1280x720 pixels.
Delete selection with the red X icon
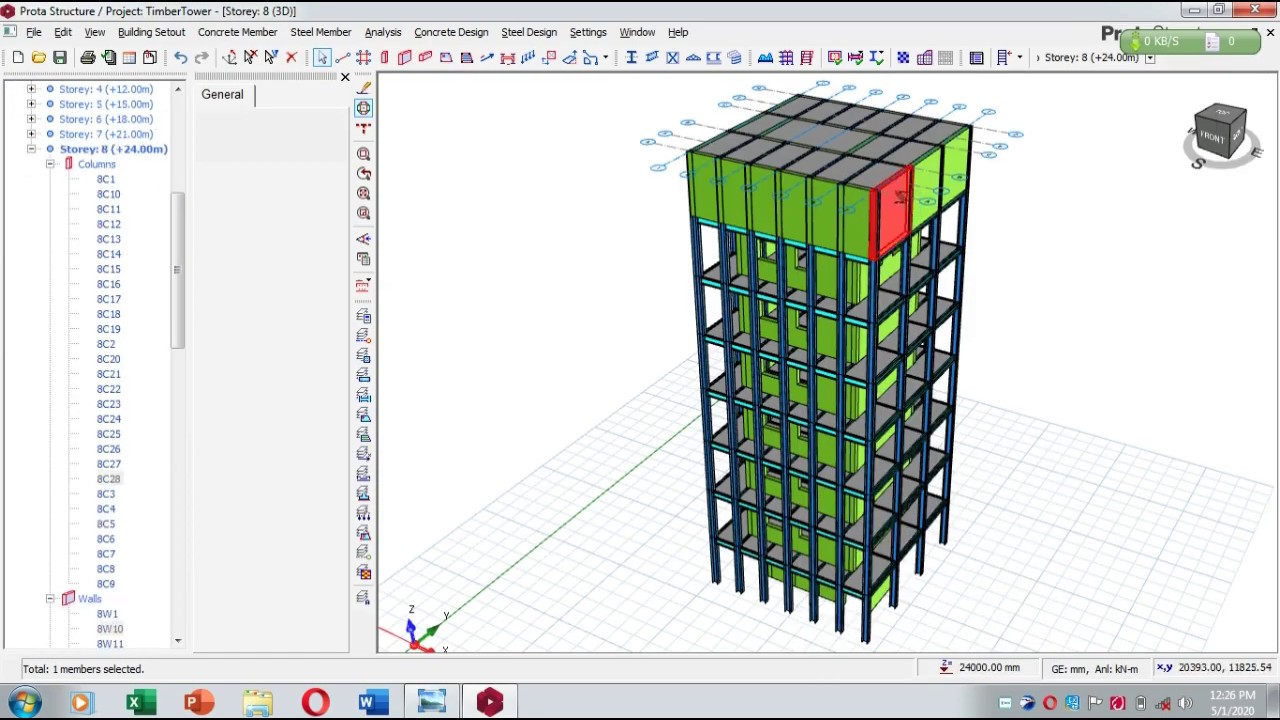coord(292,58)
